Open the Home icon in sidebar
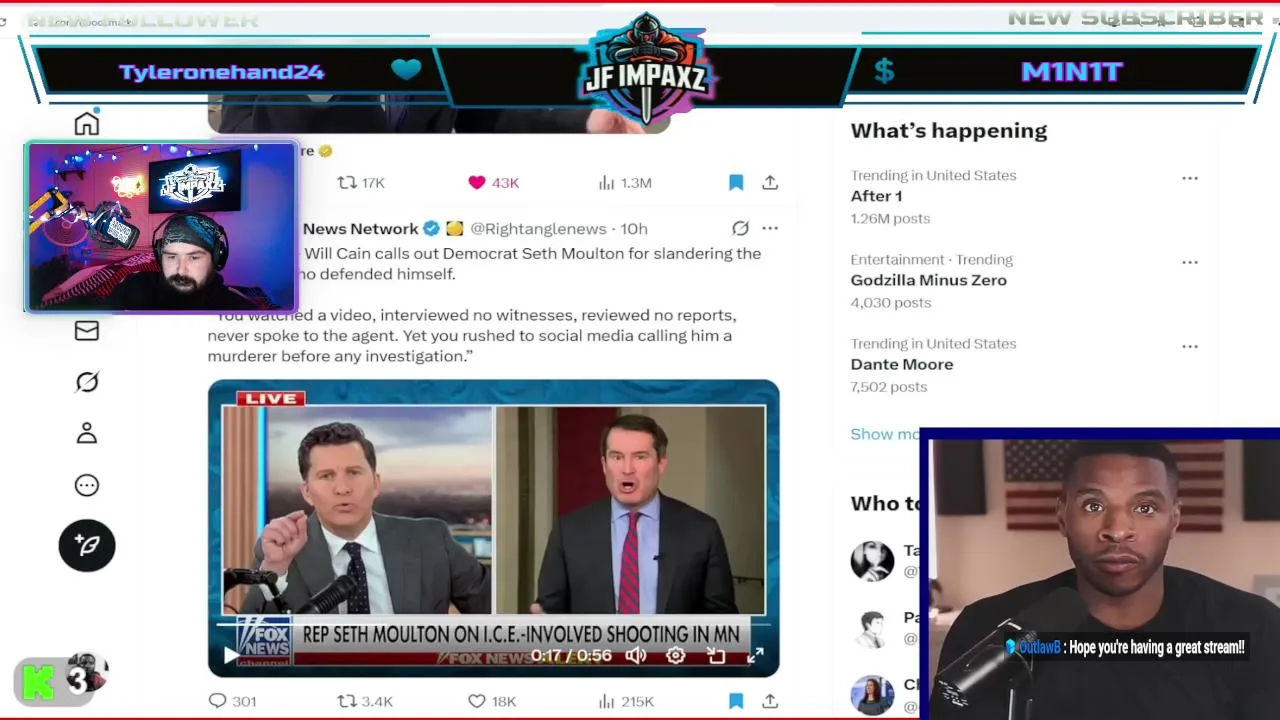This screenshot has width=1280, height=720. [x=87, y=124]
